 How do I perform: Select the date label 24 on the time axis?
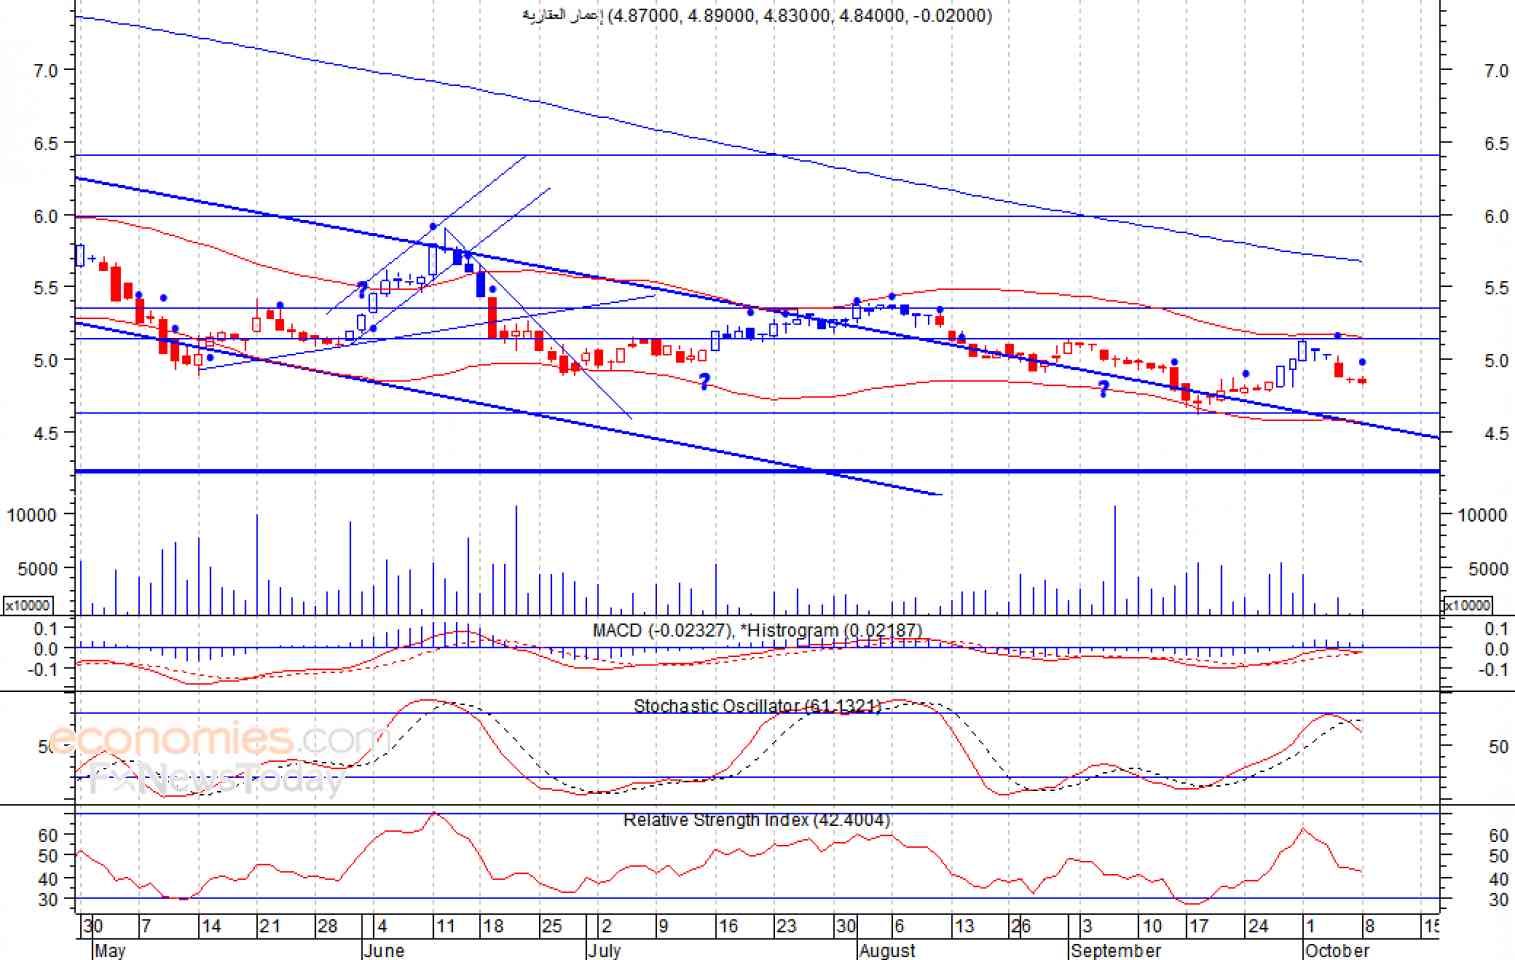1257,926
